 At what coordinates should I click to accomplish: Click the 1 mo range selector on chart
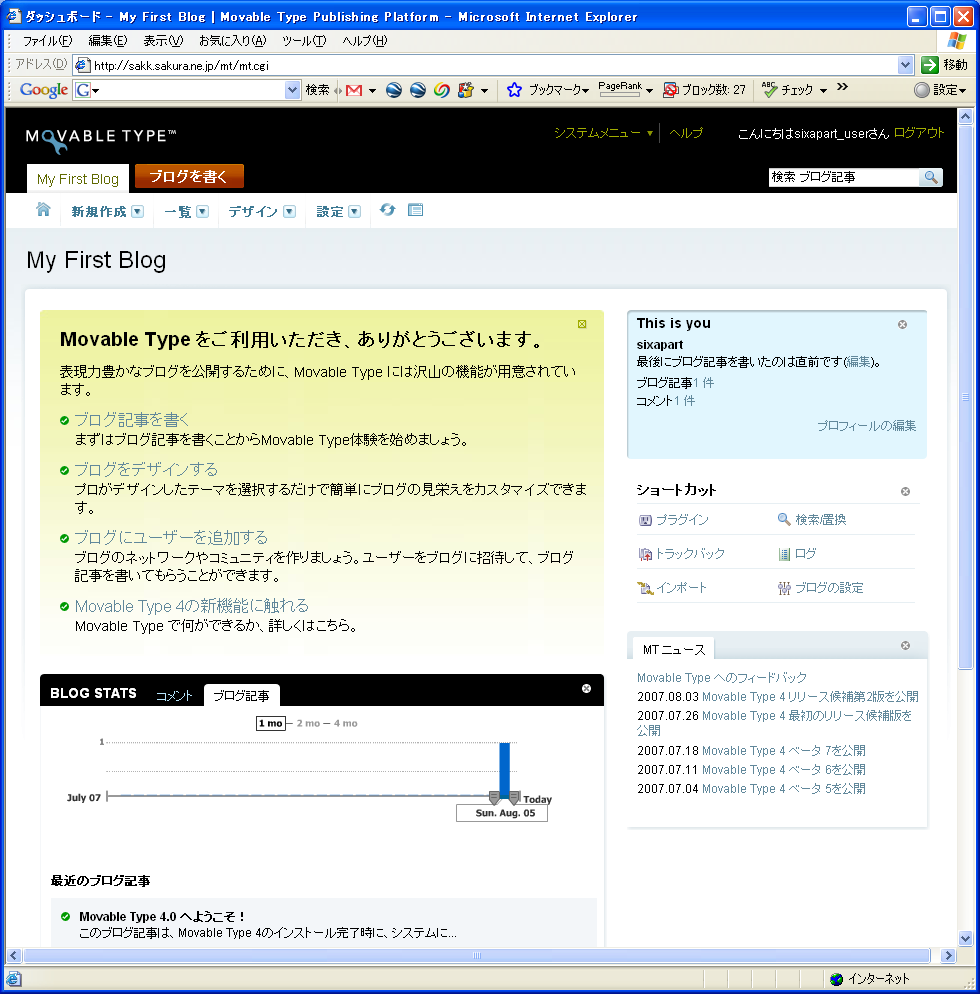pyautogui.click(x=271, y=723)
